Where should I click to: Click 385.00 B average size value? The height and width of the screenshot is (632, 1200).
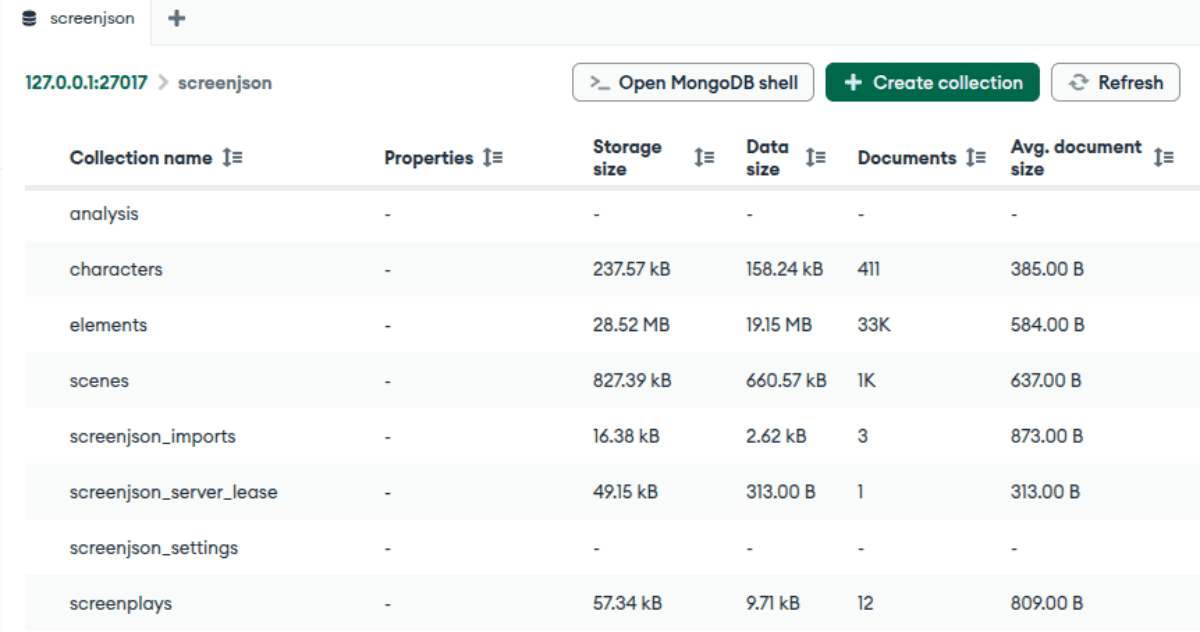tap(1048, 270)
